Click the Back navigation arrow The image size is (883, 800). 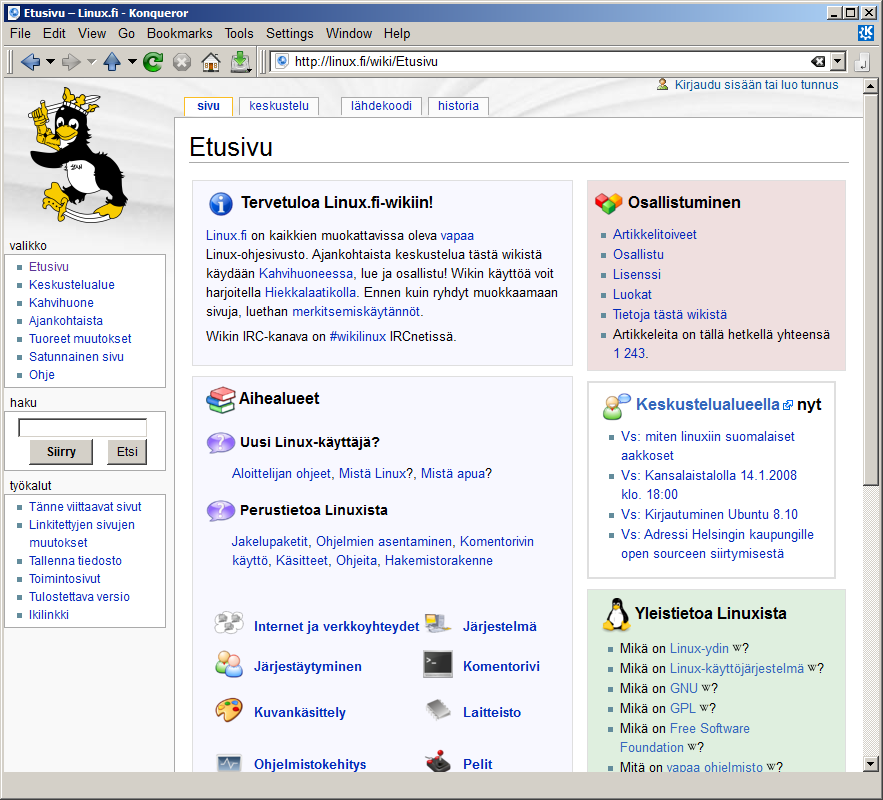pyautogui.click(x=30, y=62)
